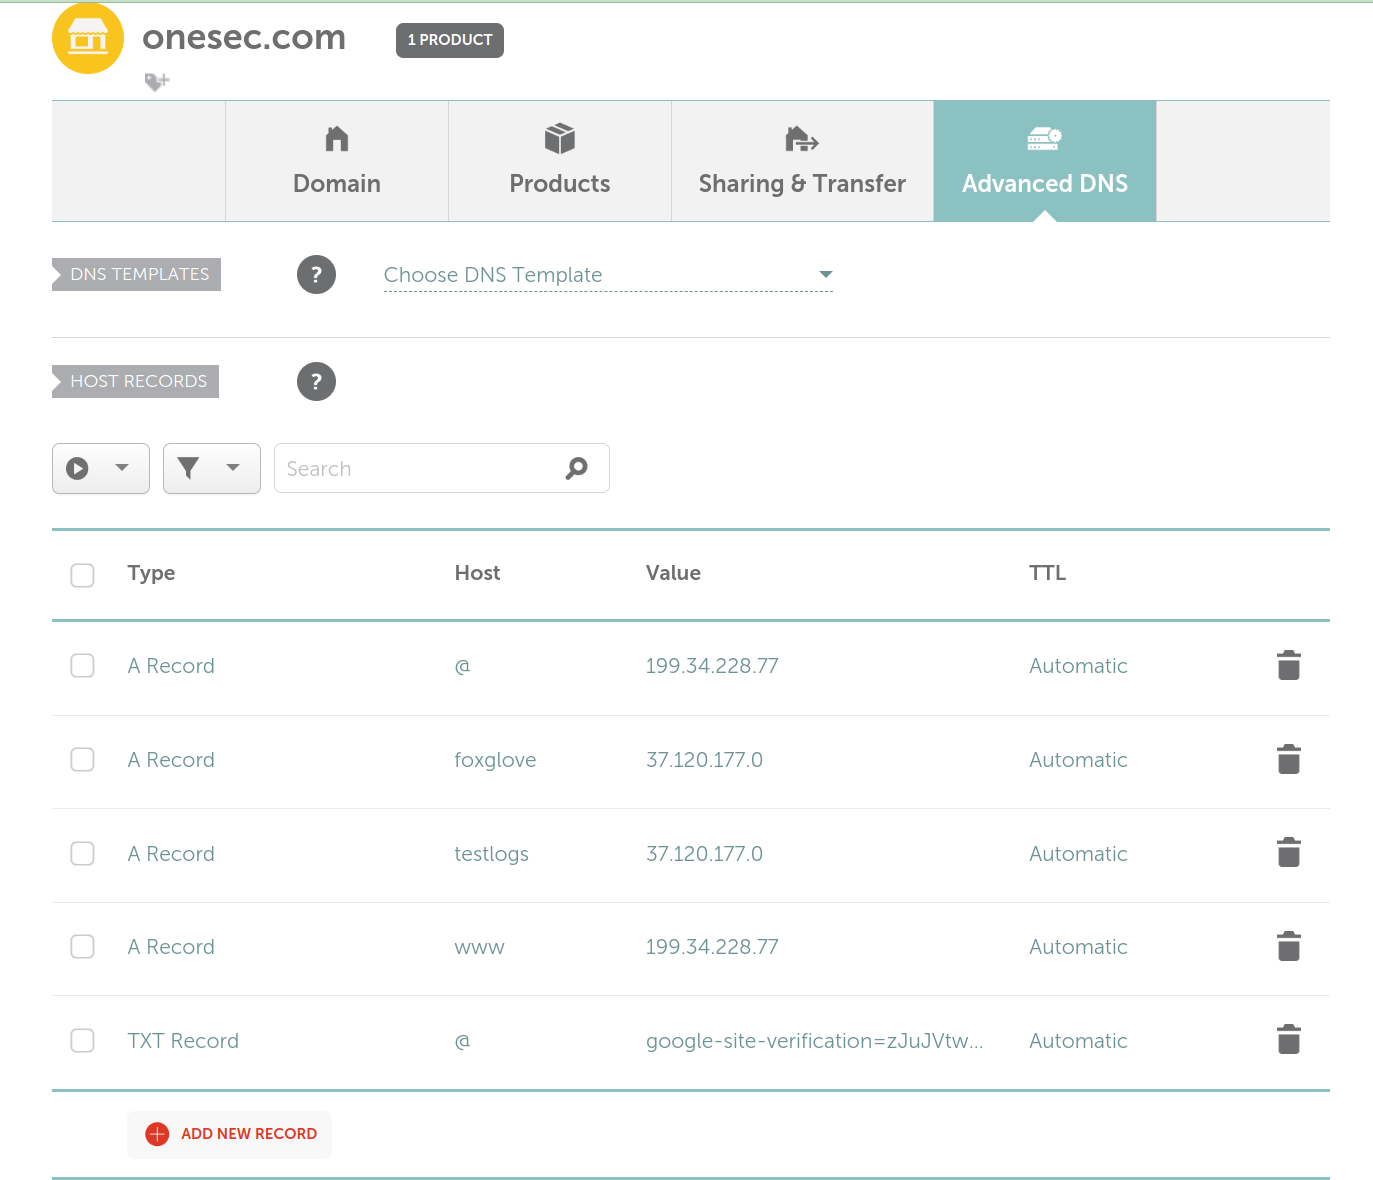Click the yellow storefront domain icon

tap(88, 39)
